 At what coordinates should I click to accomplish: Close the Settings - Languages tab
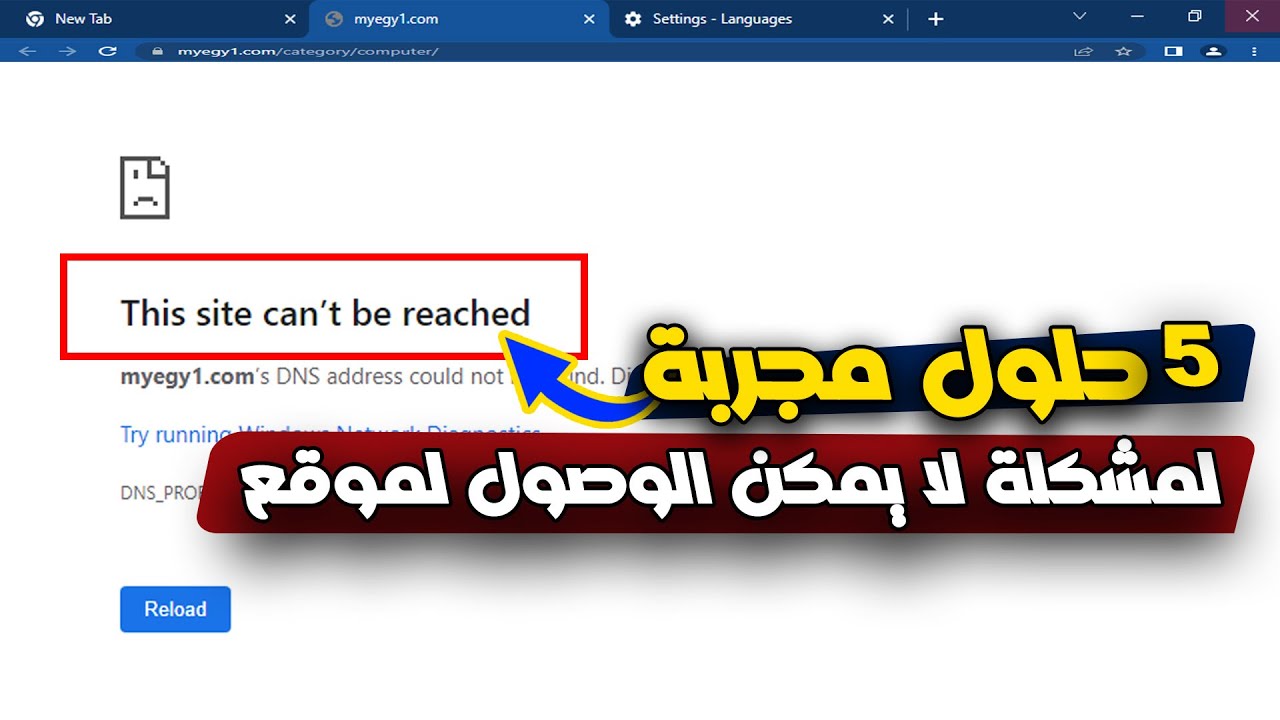tap(888, 19)
